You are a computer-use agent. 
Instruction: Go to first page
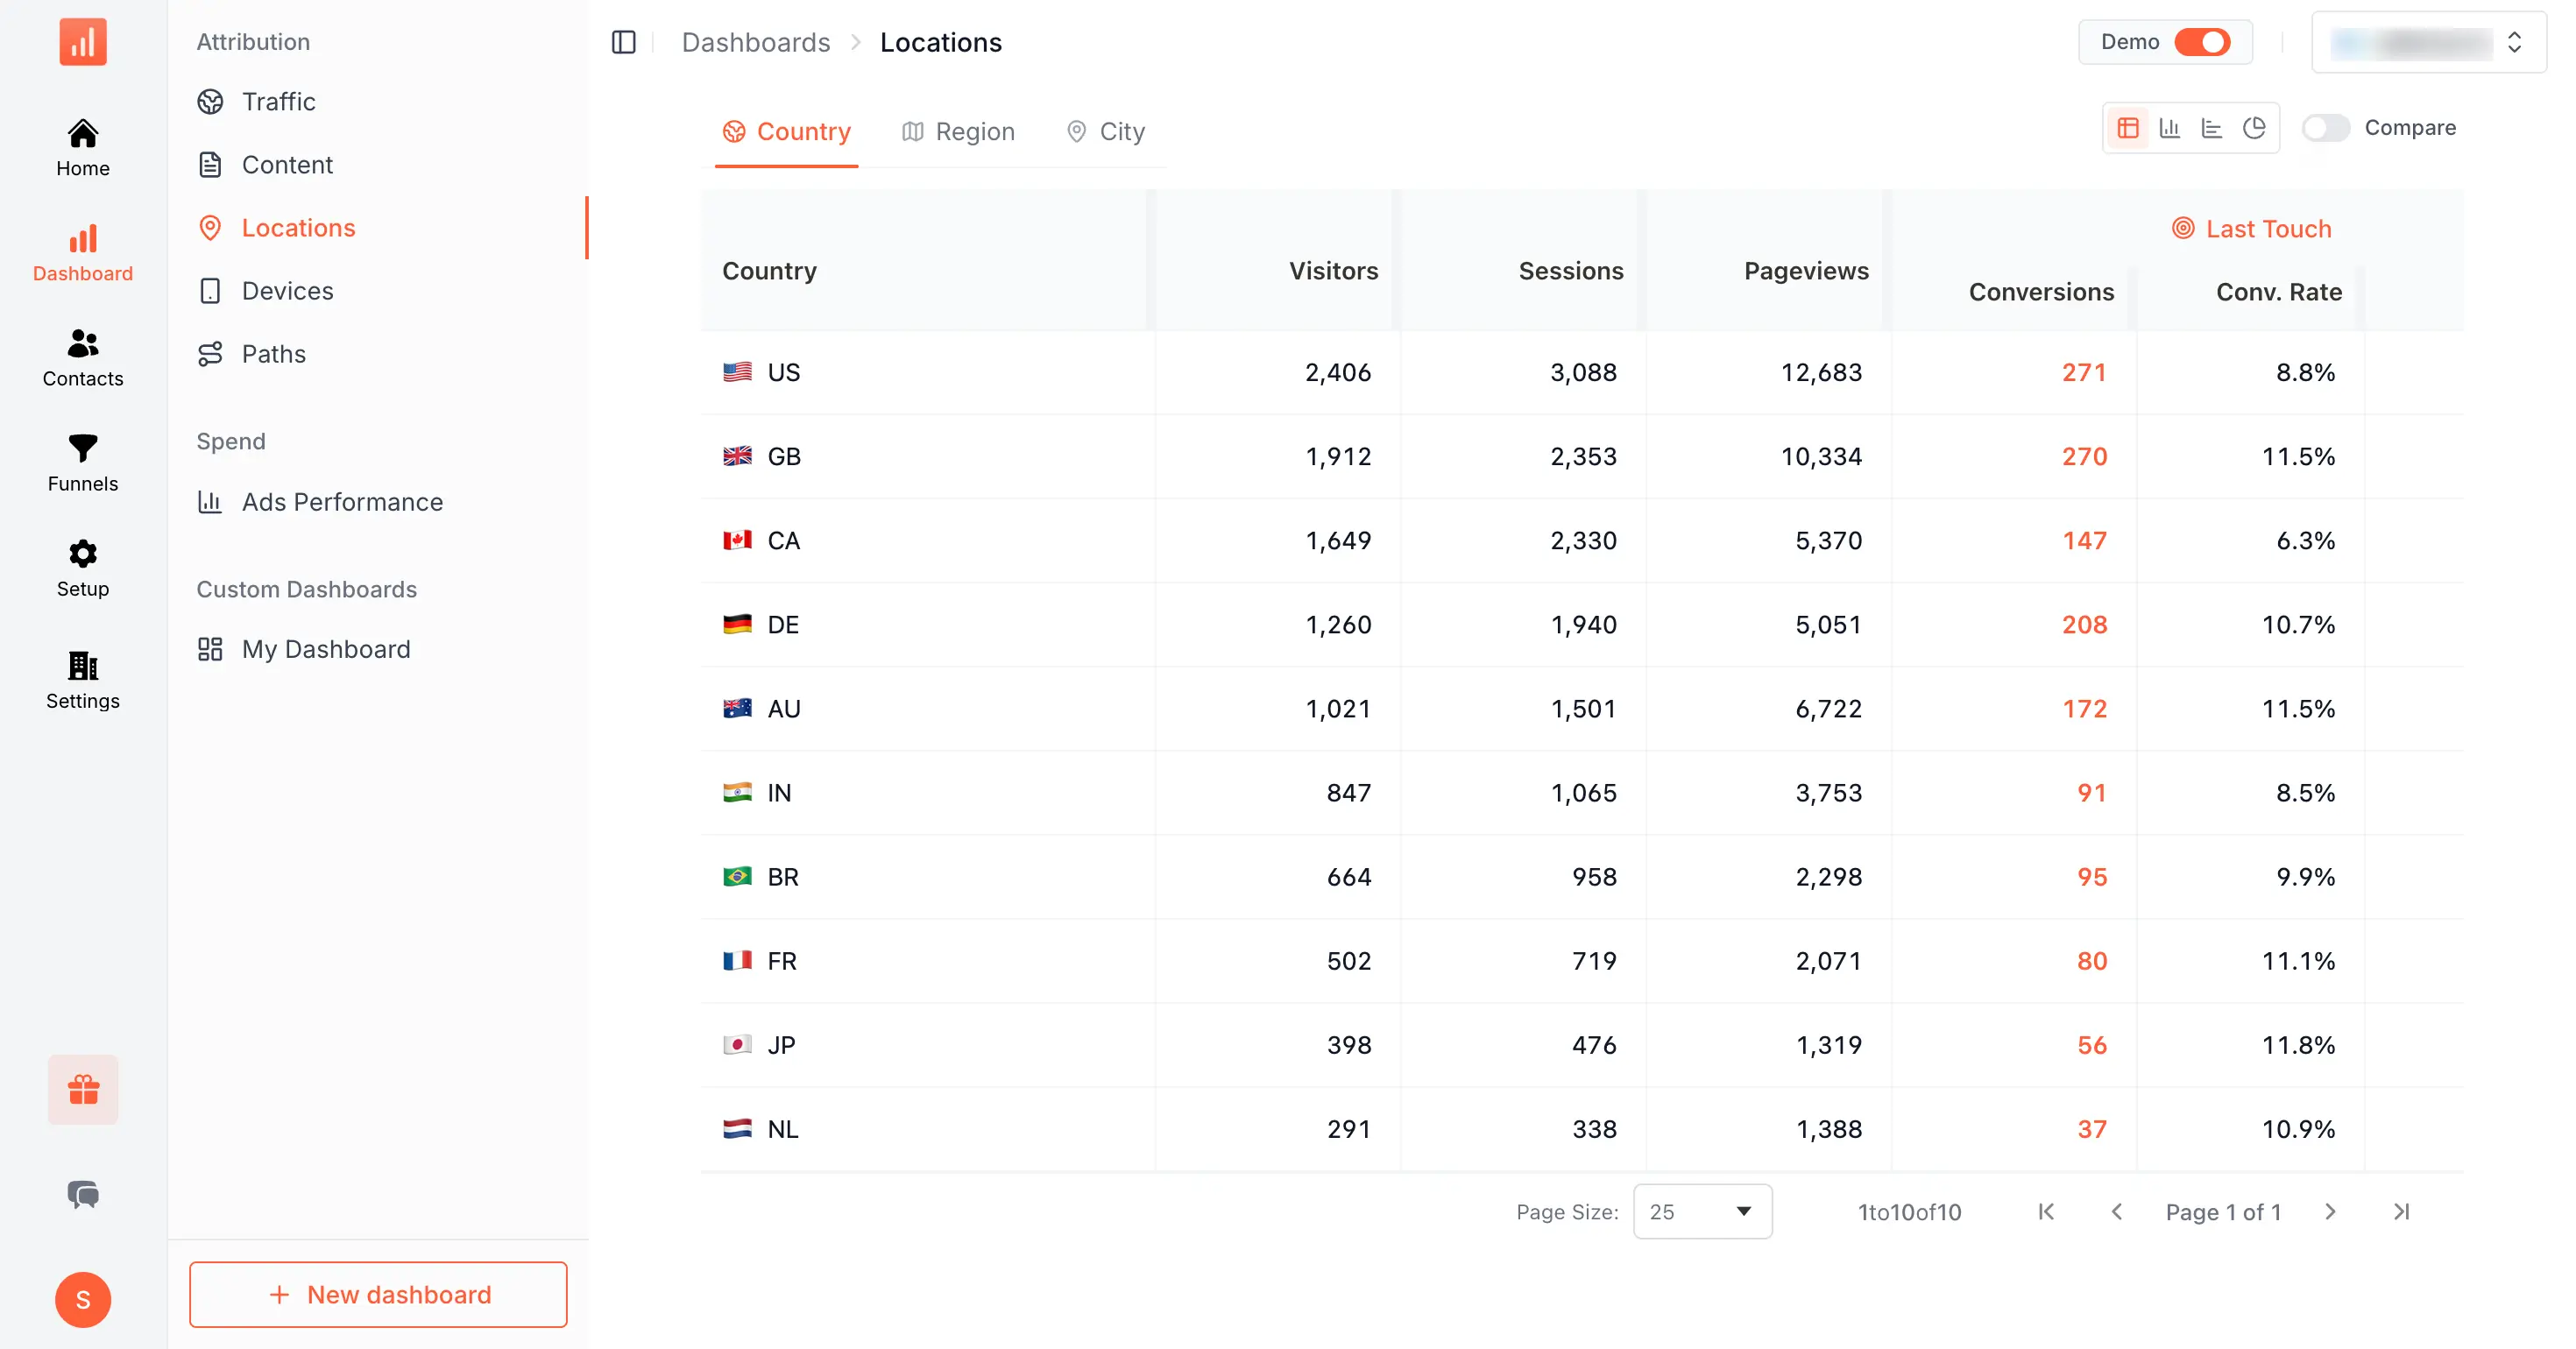[x=2046, y=1212]
